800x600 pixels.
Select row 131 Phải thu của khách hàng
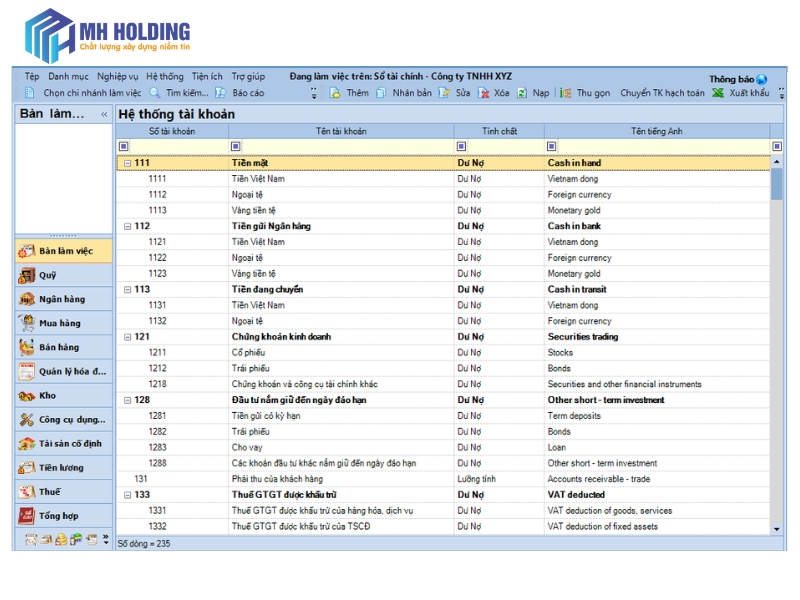pyautogui.click(x=443, y=479)
